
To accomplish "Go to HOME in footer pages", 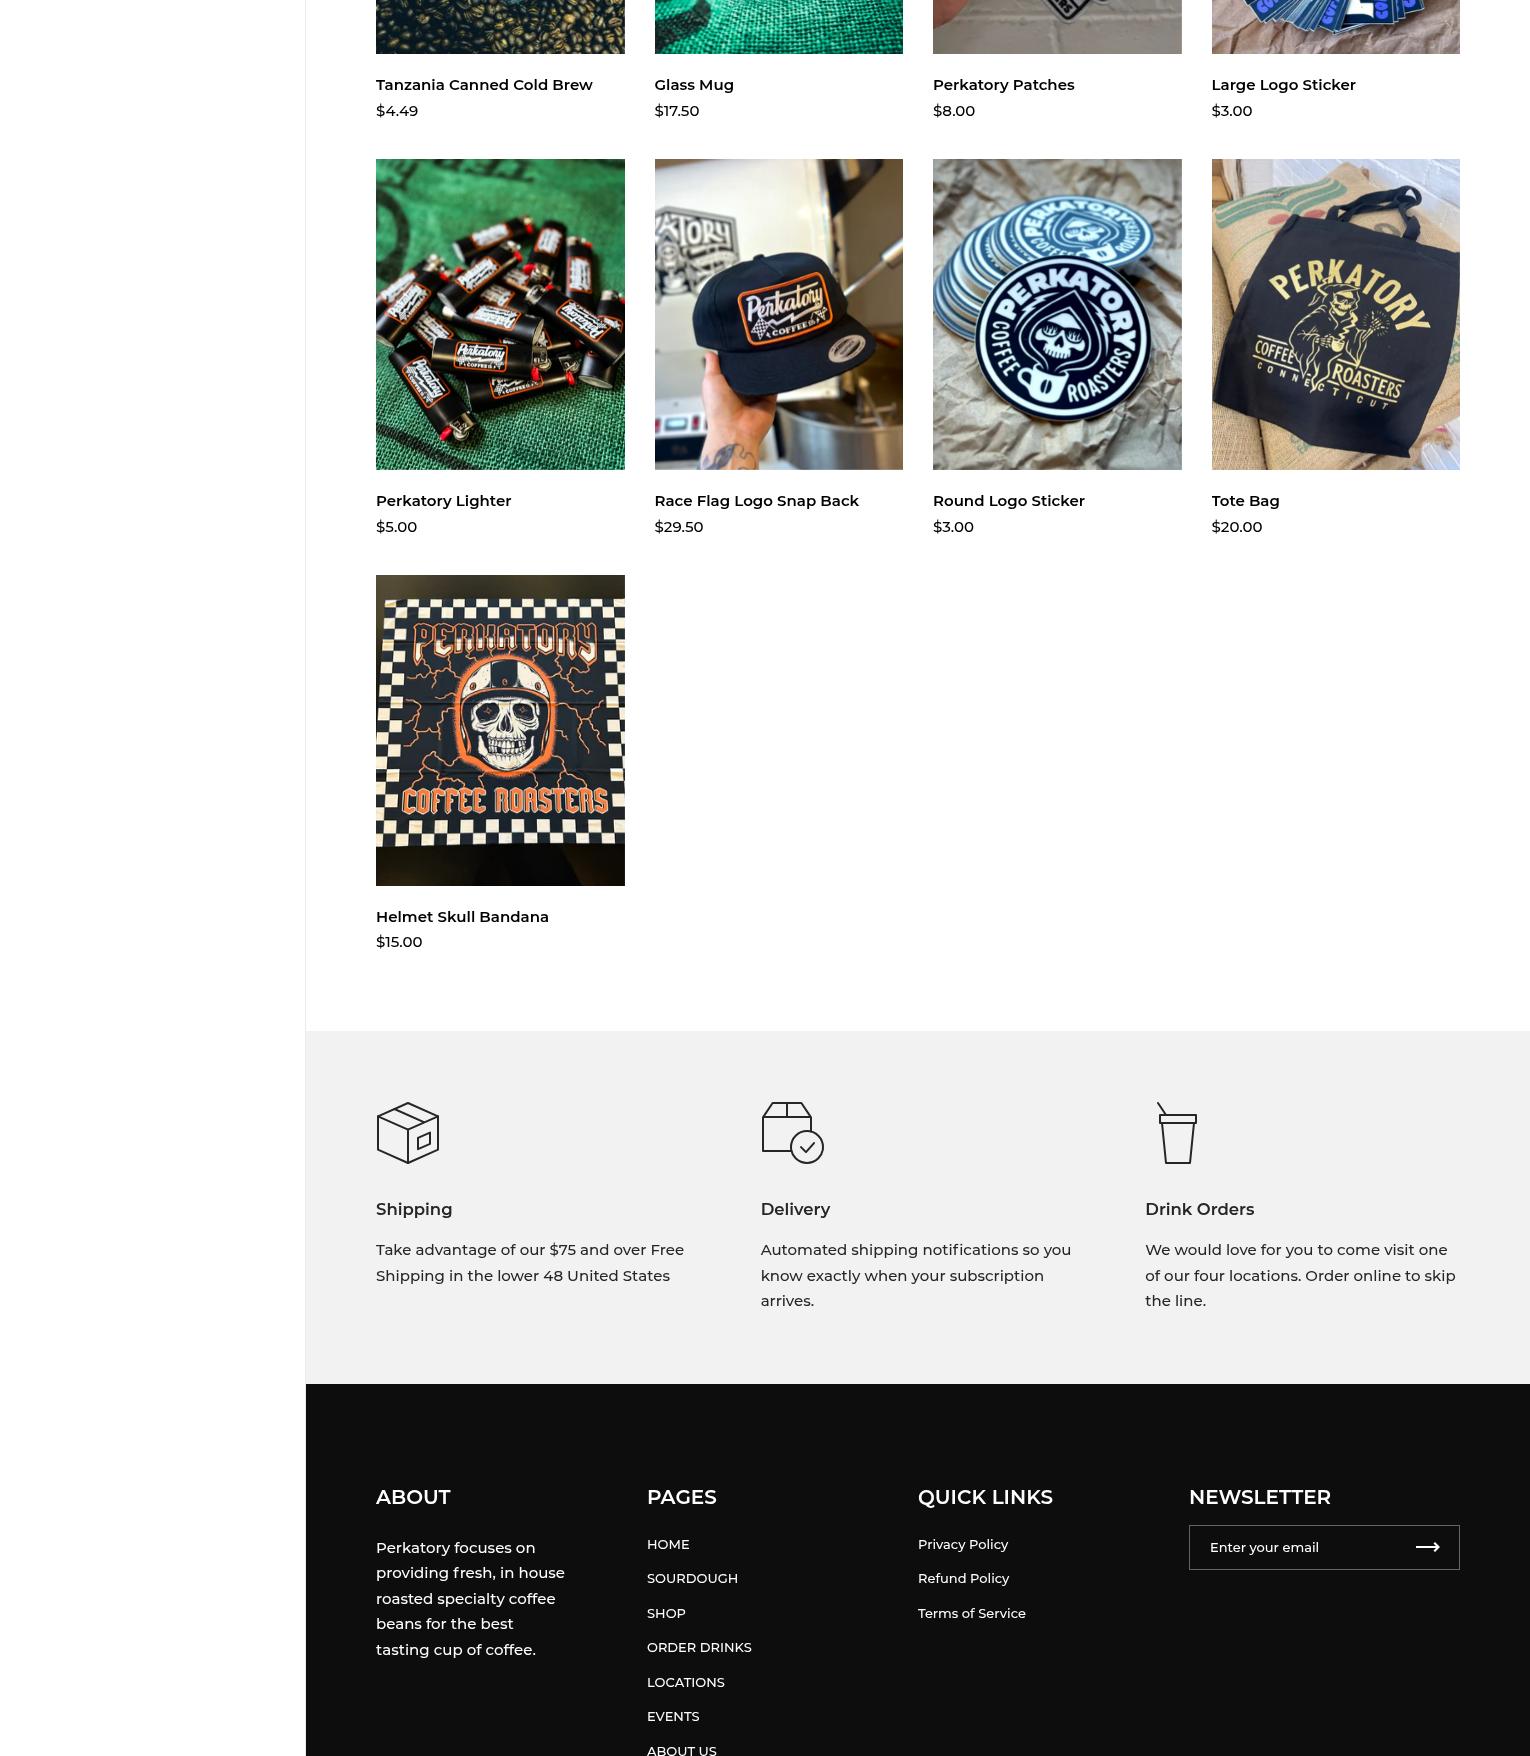I will (x=668, y=1544).
